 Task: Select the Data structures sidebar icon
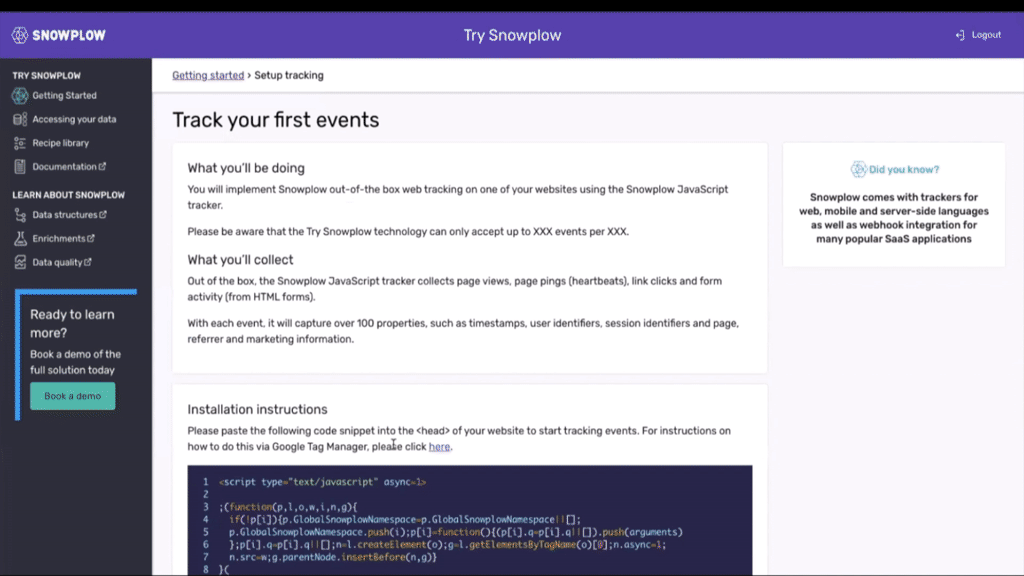pos(20,214)
